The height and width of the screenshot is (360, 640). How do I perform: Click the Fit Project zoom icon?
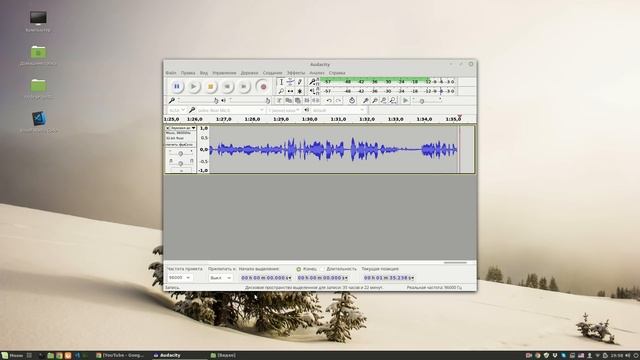pos(393,100)
